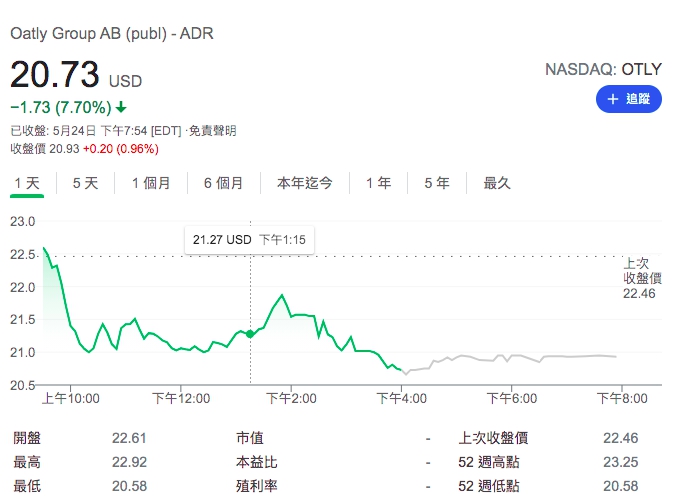Click the price 20.73
This screenshot has width=678, height=496.
point(54,74)
